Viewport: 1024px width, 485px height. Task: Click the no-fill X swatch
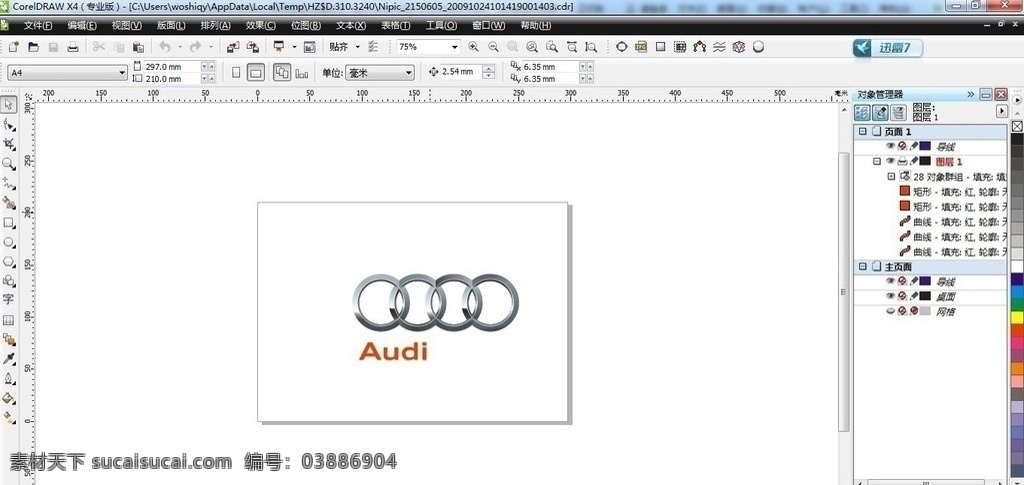click(x=1017, y=126)
